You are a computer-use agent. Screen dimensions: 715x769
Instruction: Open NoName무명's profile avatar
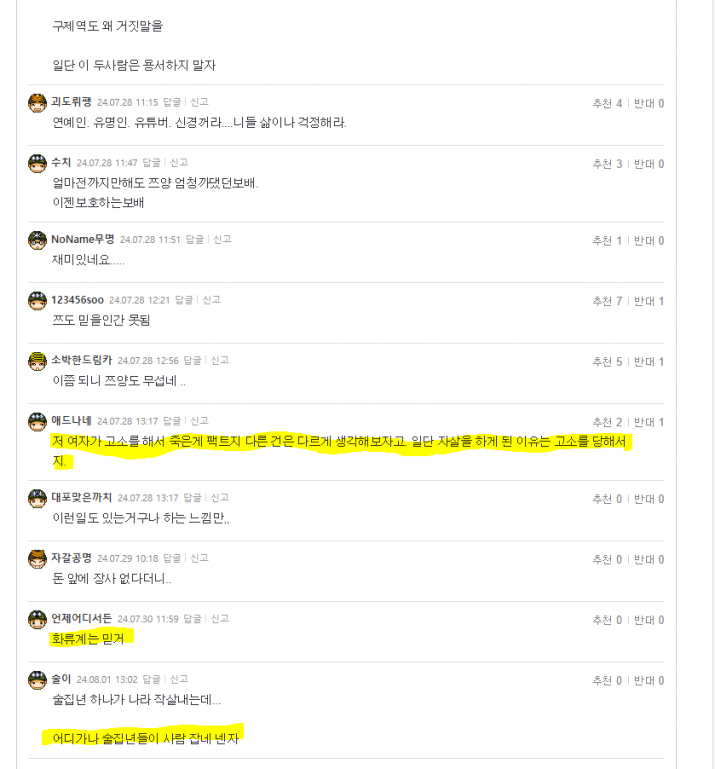point(37,240)
